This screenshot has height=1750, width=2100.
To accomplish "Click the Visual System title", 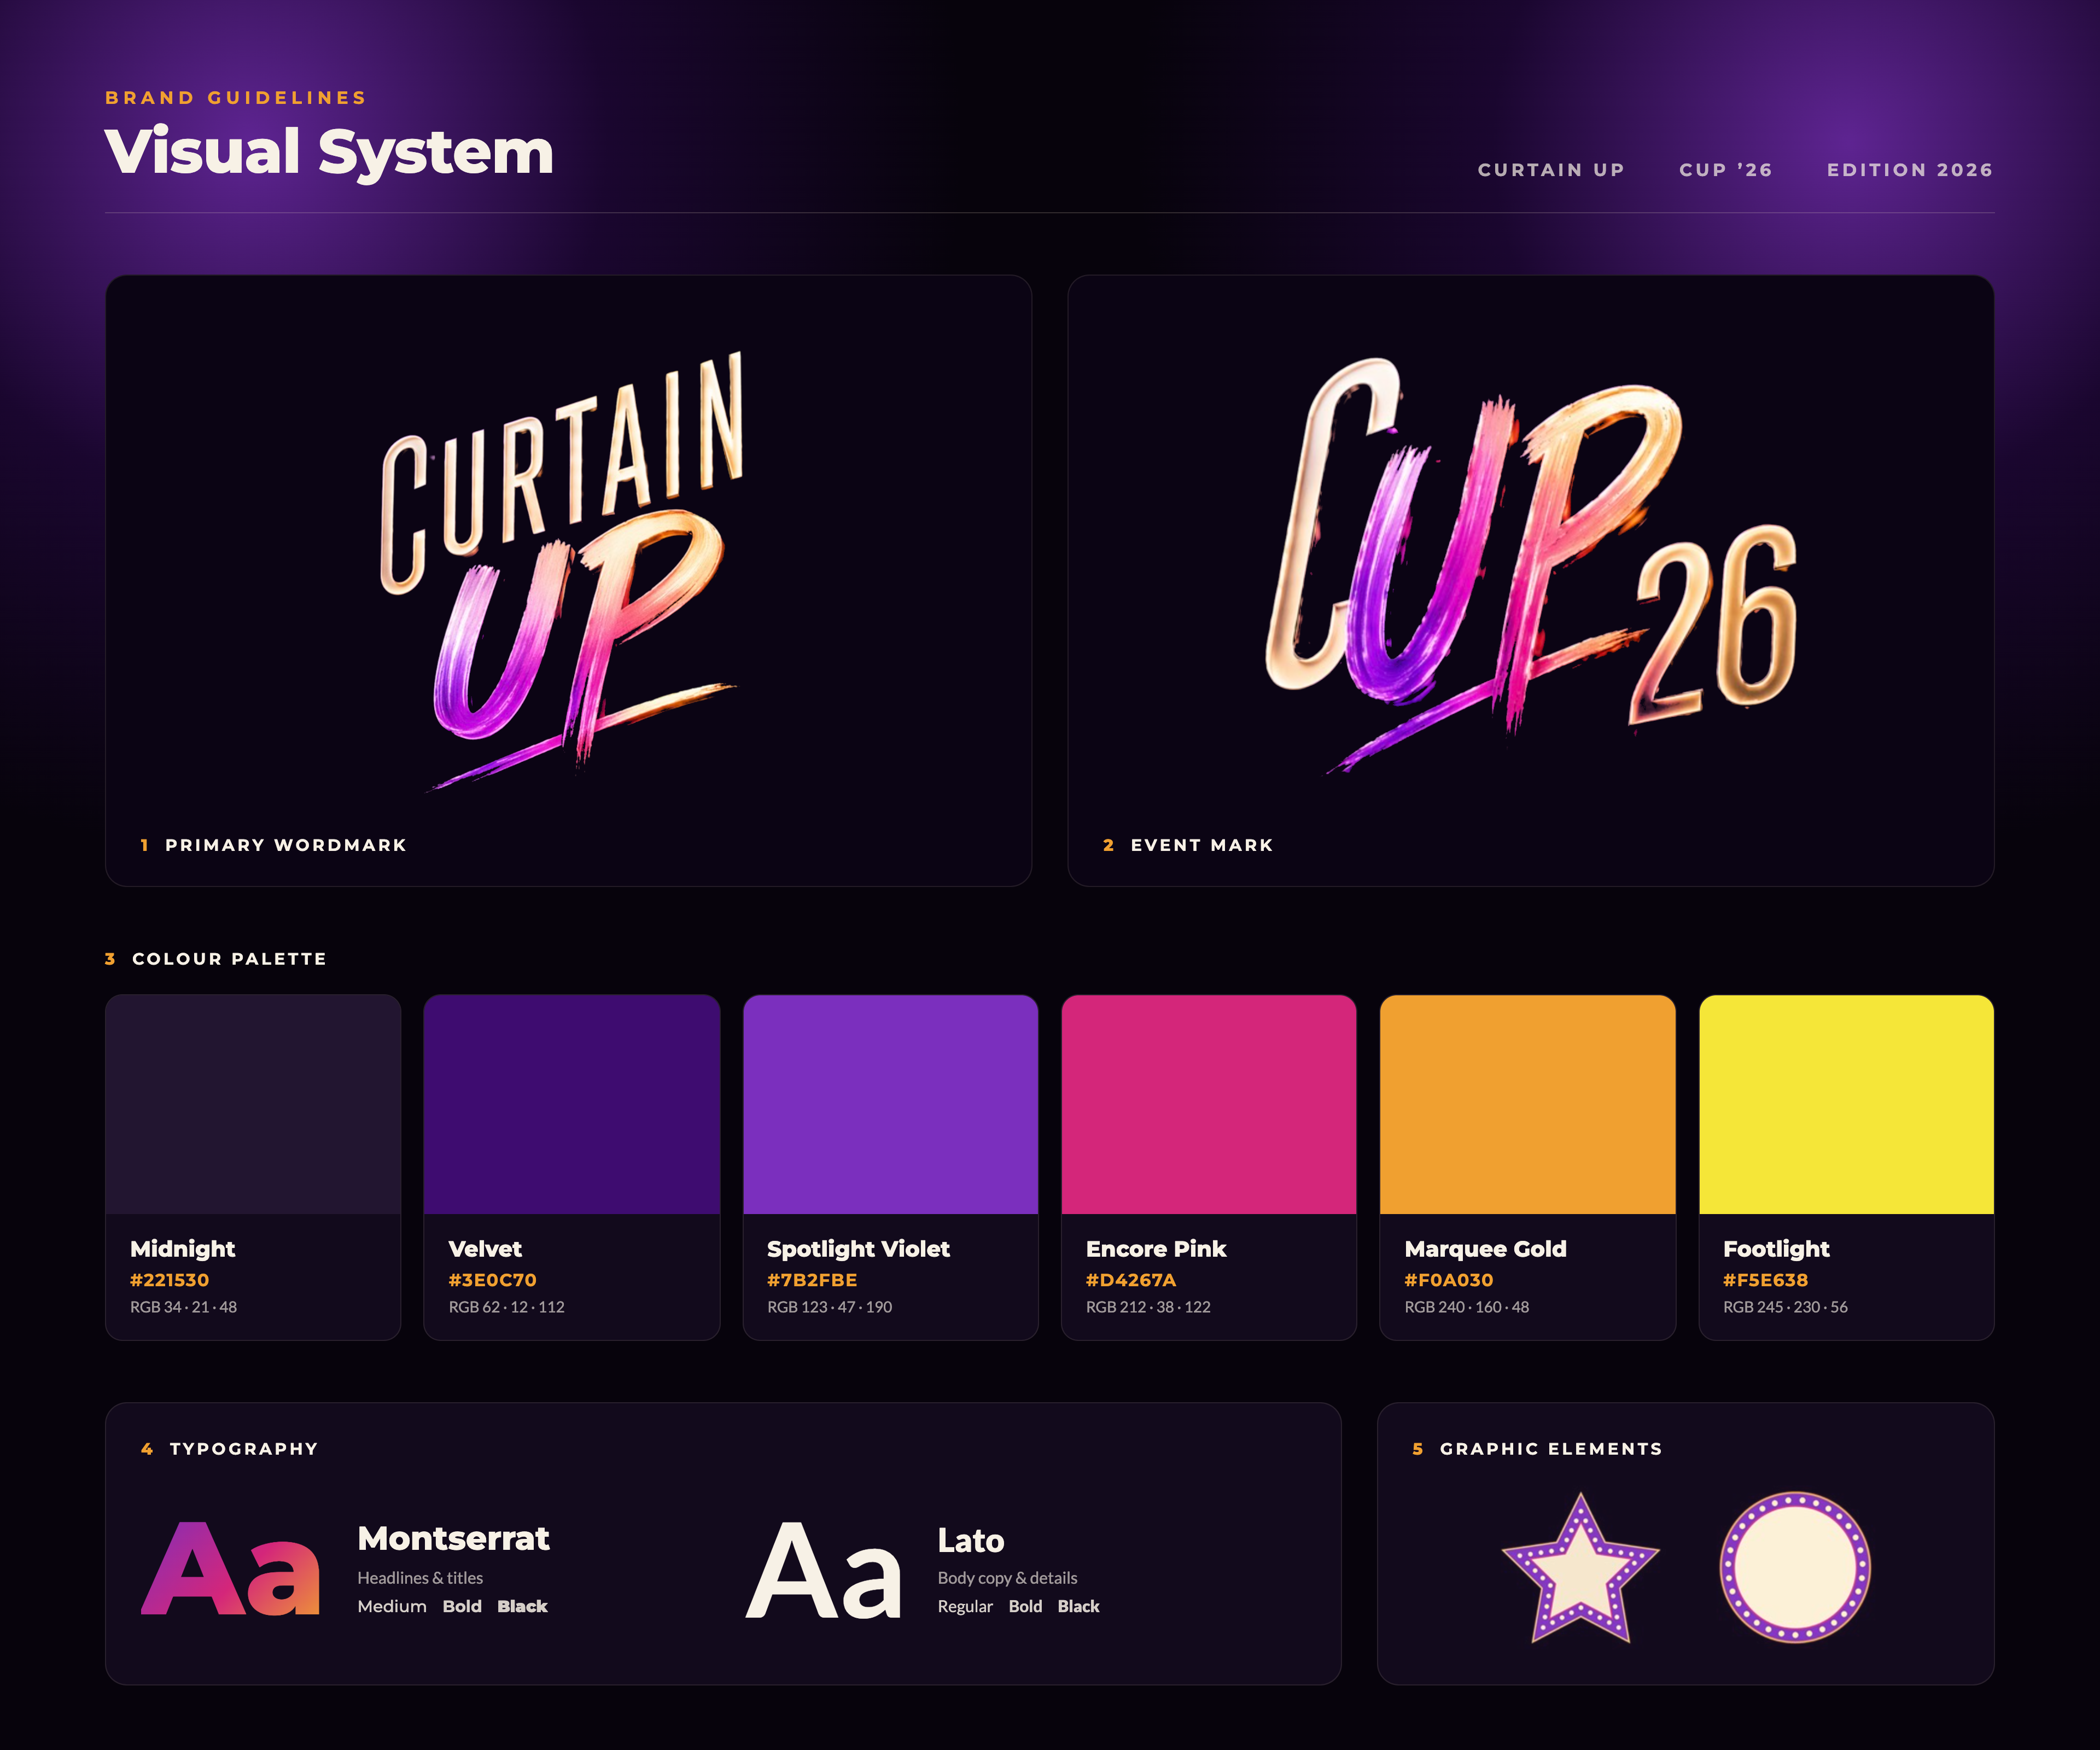I will click(329, 152).
